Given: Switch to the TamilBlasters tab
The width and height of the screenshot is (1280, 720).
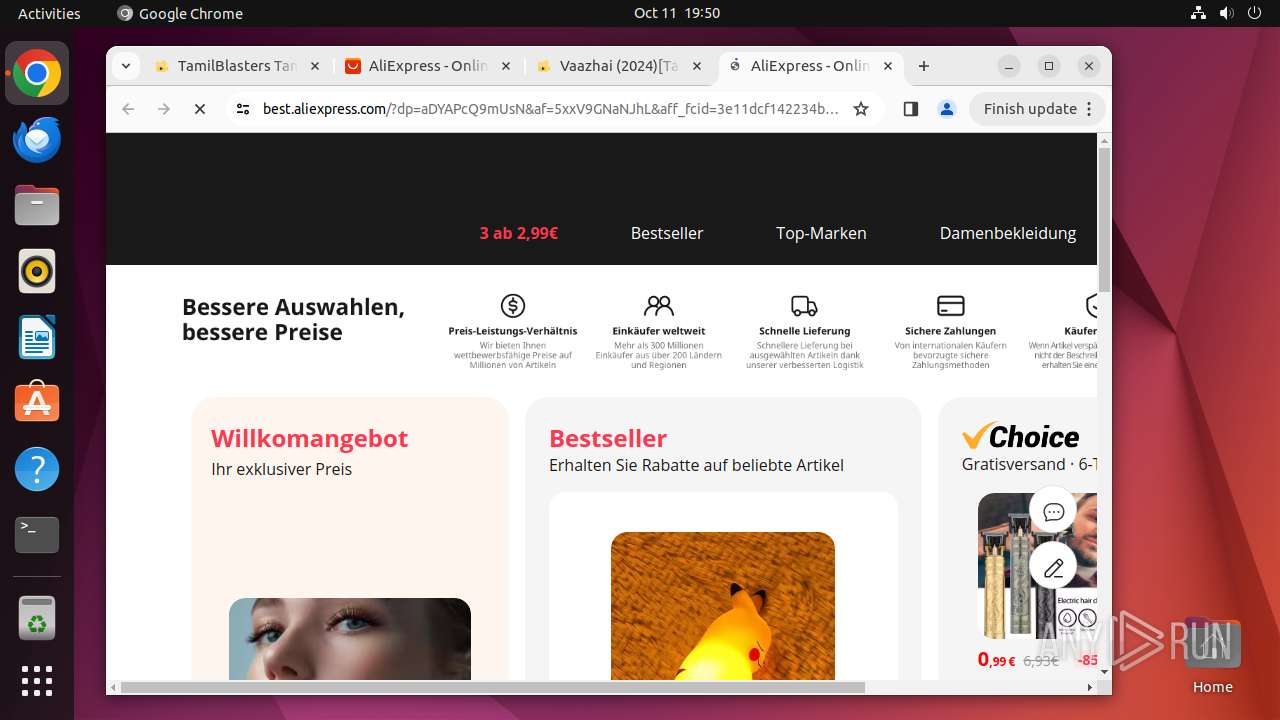Looking at the screenshot, I should click(237, 66).
